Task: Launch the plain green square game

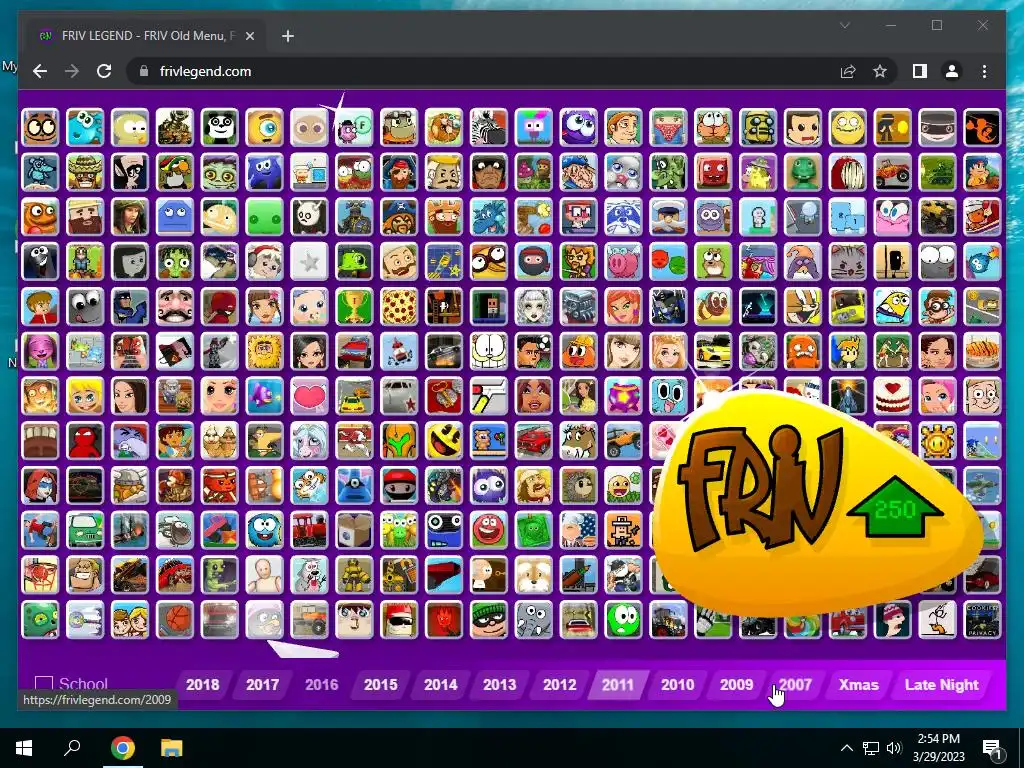Action: [264, 217]
